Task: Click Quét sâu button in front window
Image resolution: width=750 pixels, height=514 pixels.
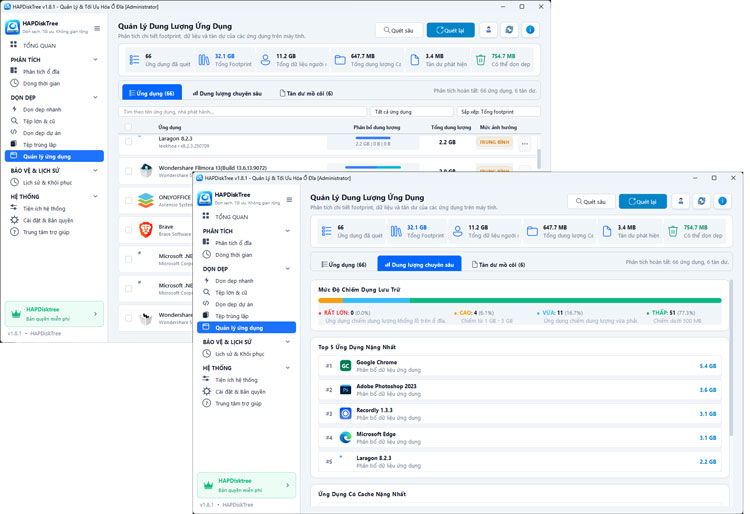Action: point(591,201)
